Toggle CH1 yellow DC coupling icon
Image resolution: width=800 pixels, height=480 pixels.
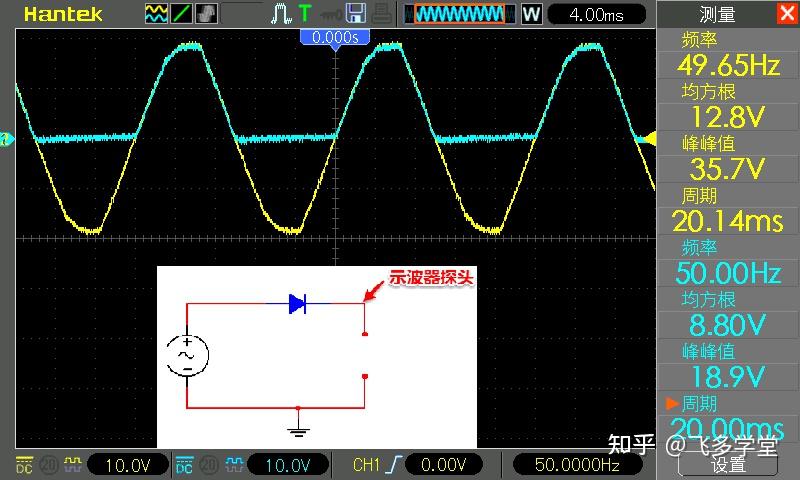pos(24,465)
